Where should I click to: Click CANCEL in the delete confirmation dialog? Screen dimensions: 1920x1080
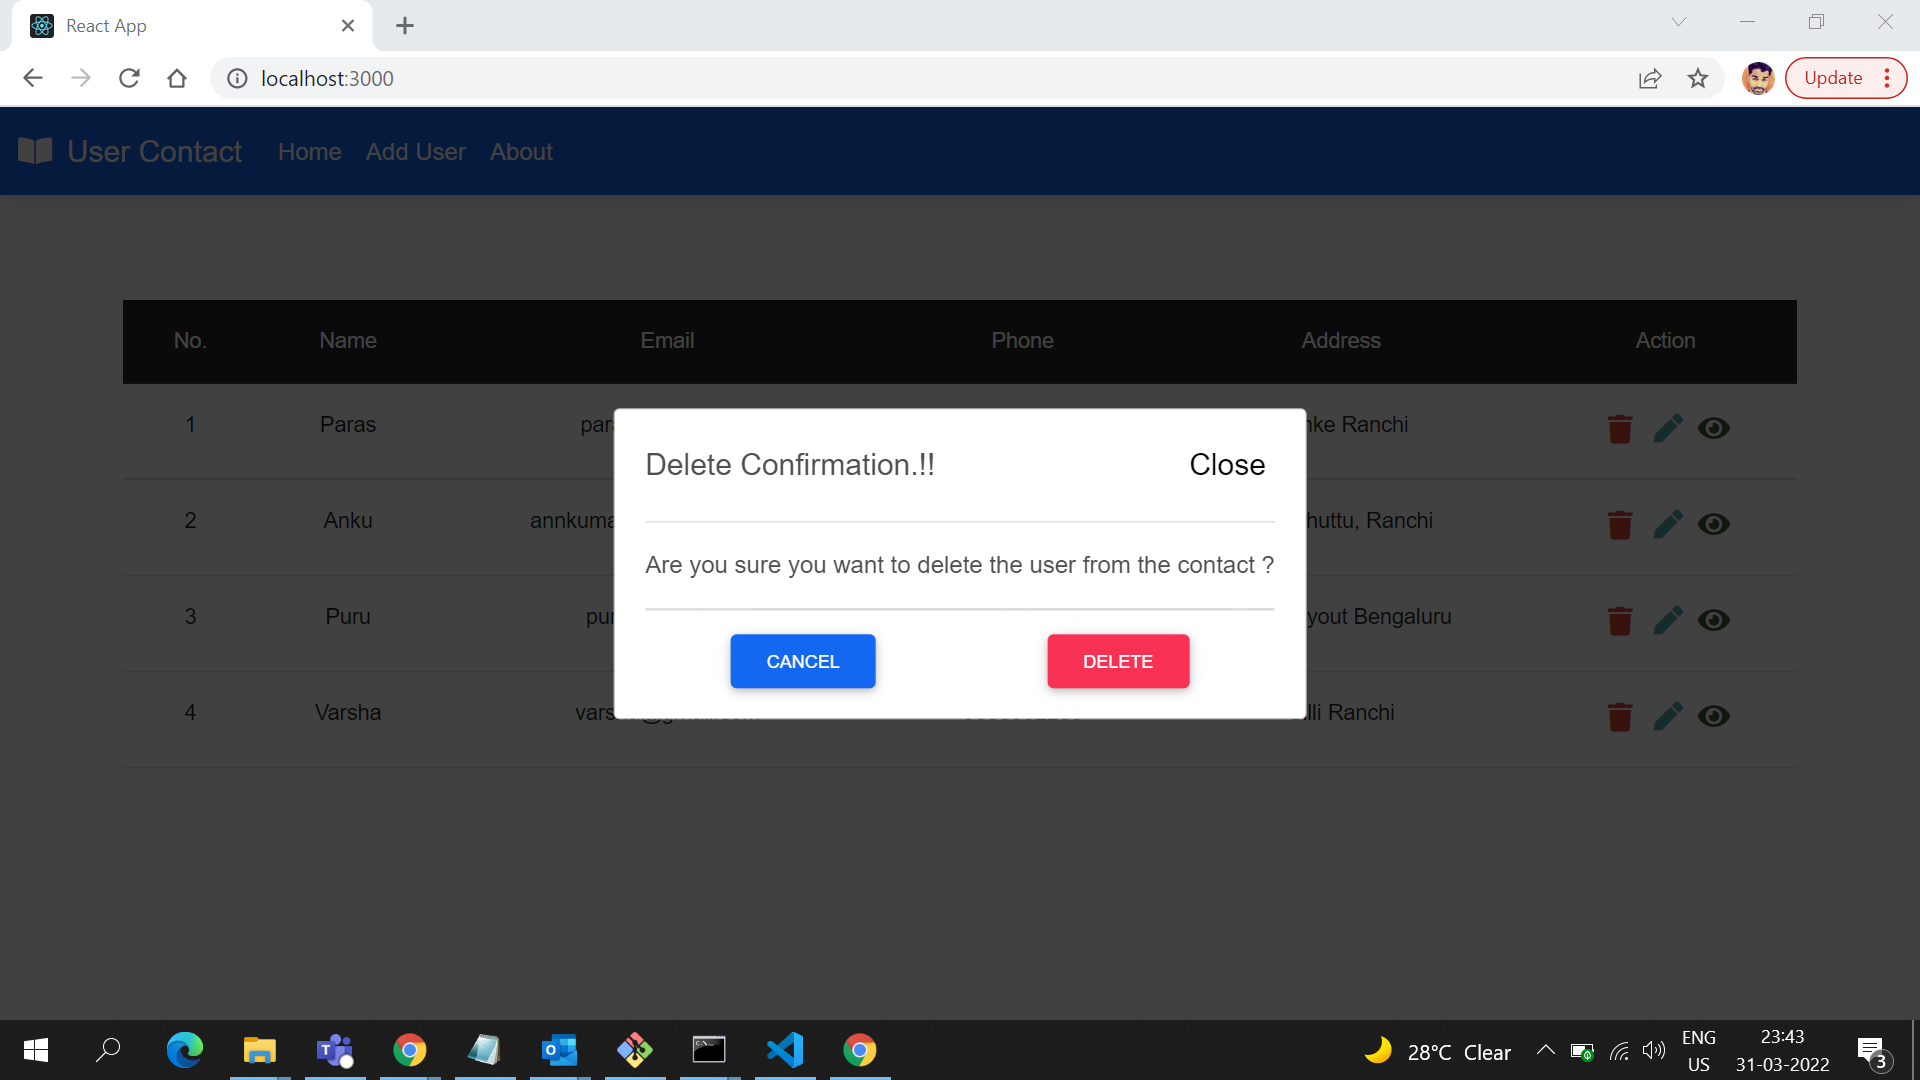(803, 661)
